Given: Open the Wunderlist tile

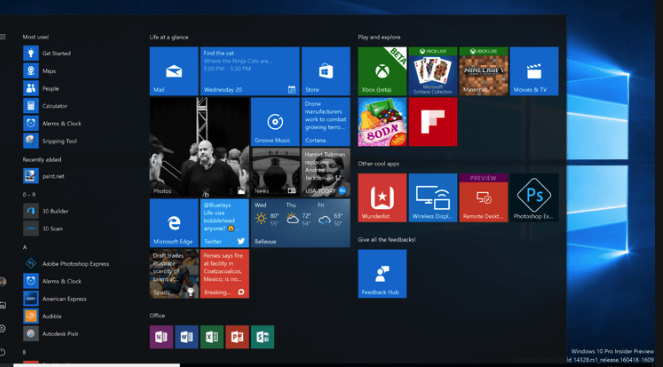Looking at the screenshot, I should (382, 197).
